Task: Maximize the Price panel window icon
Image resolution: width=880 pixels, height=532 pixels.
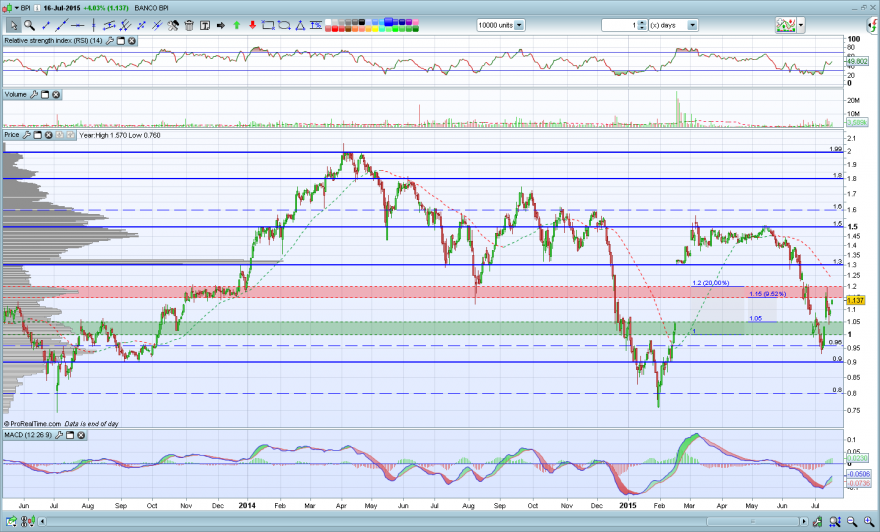Action: pyautogui.click(x=38, y=135)
